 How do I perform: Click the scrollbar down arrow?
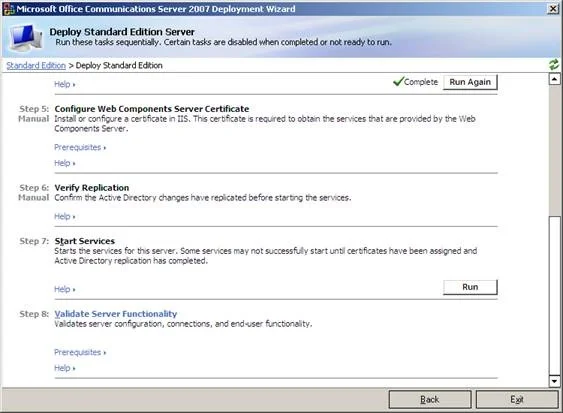pyautogui.click(x=554, y=381)
